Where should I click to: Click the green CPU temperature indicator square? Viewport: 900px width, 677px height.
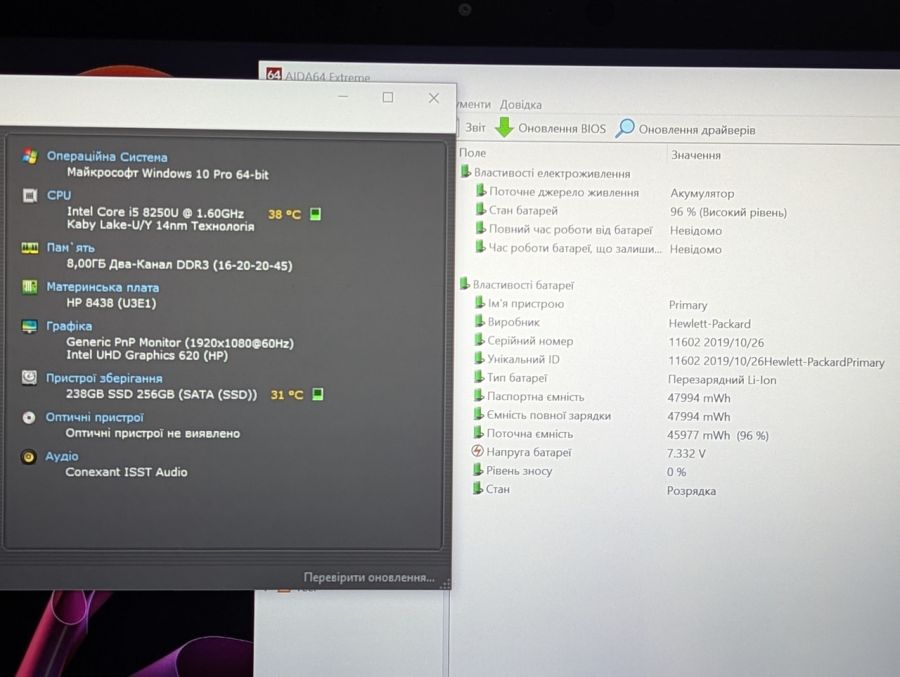pyautogui.click(x=315, y=214)
